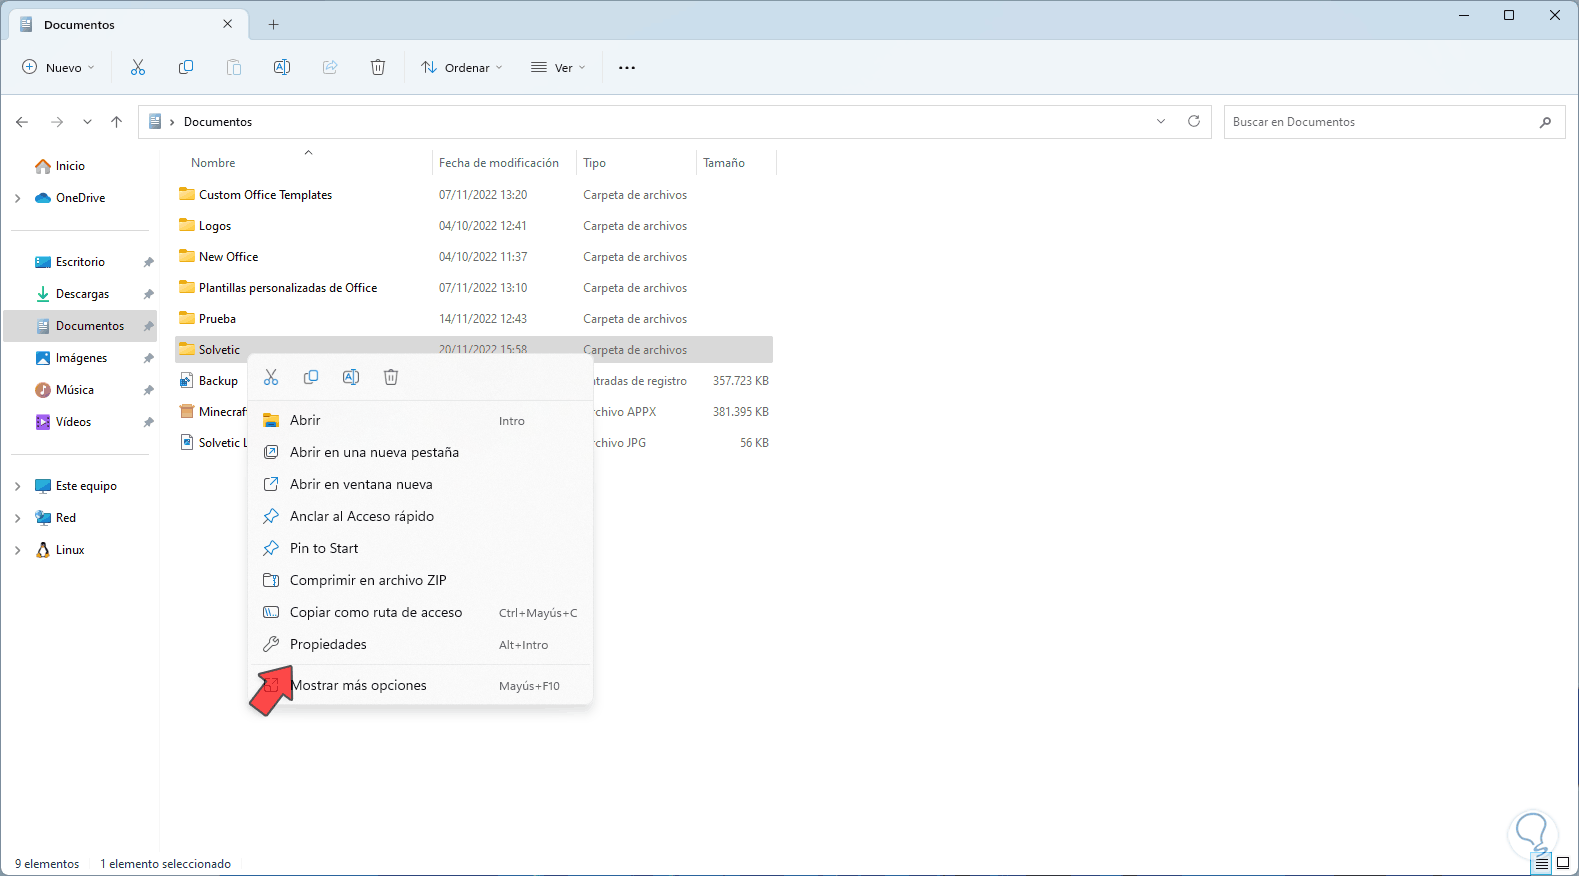Switch to details view icon in status bar
The width and height of the screenshot is (1579, 876).
[1542, 863]
